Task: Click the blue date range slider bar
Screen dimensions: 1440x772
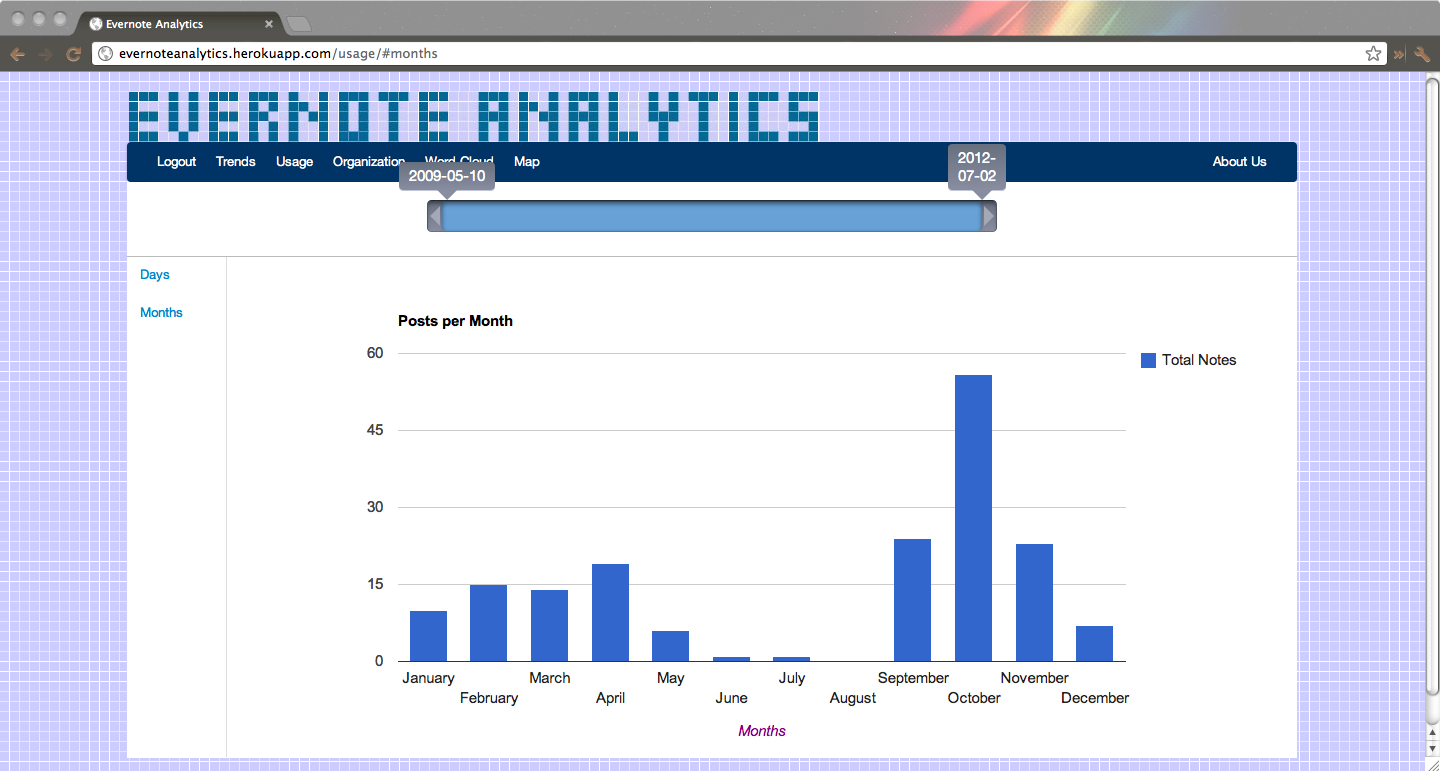Action: pyautogui.click(x=712, y=216)
